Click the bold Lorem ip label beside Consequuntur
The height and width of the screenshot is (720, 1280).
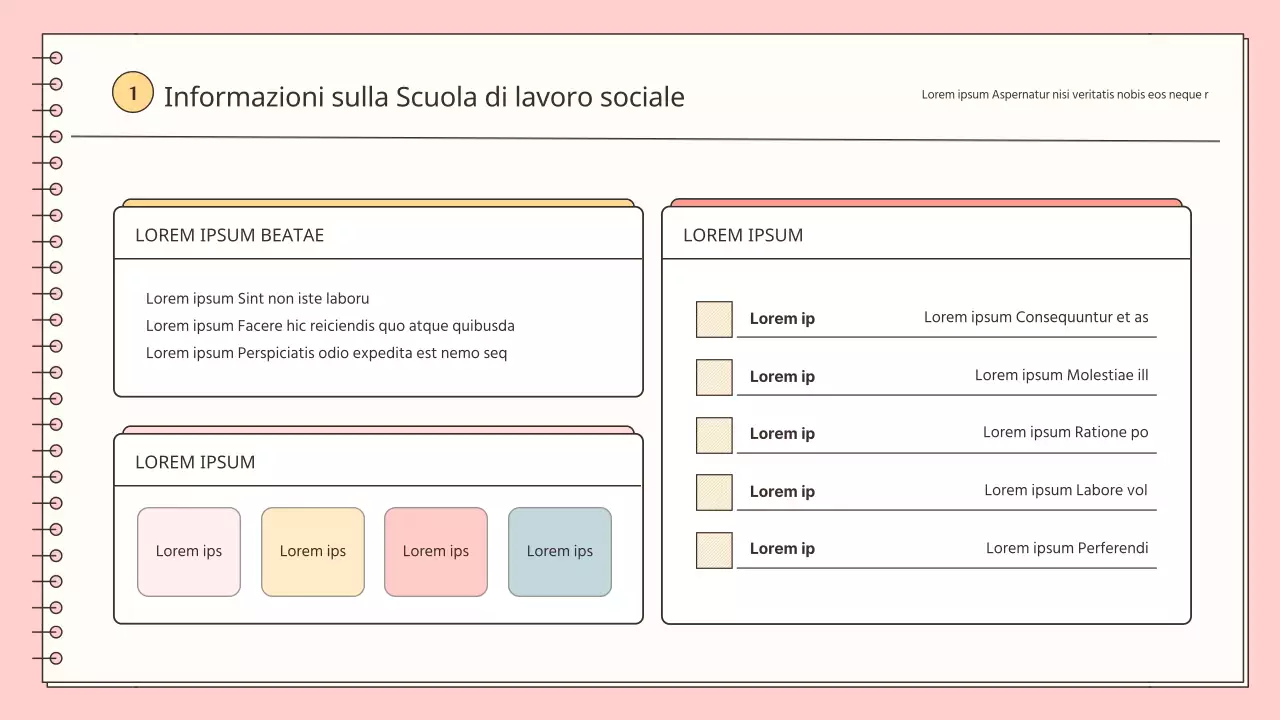click(x=782, y=318)
